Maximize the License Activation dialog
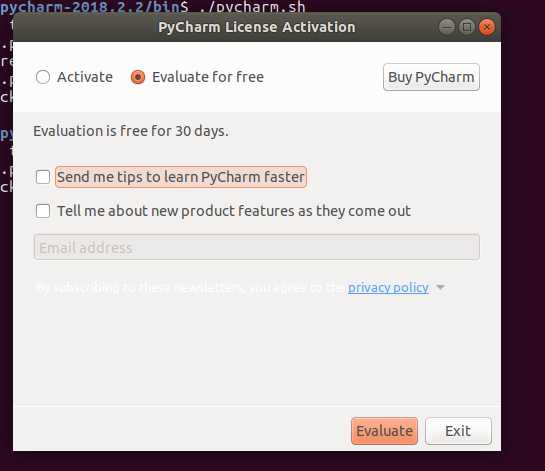 pyautogui.click(x=466, y=27)
